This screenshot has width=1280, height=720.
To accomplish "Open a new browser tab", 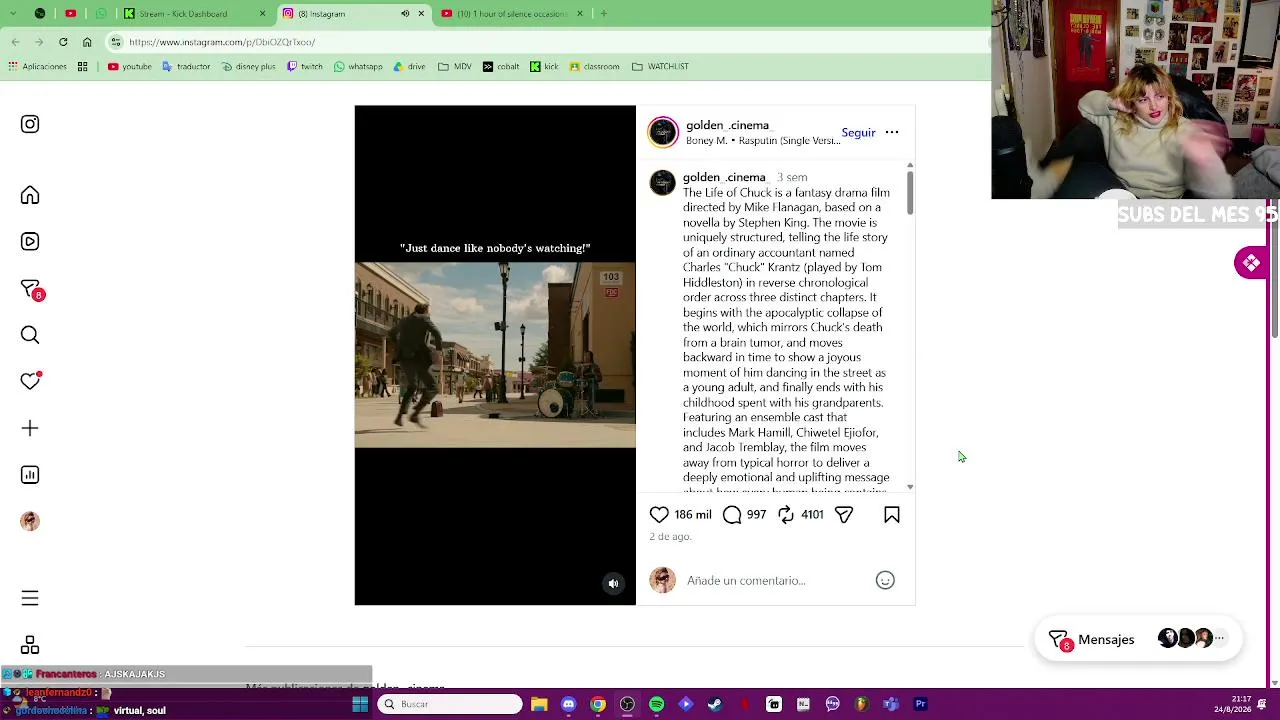I will 604,14.
